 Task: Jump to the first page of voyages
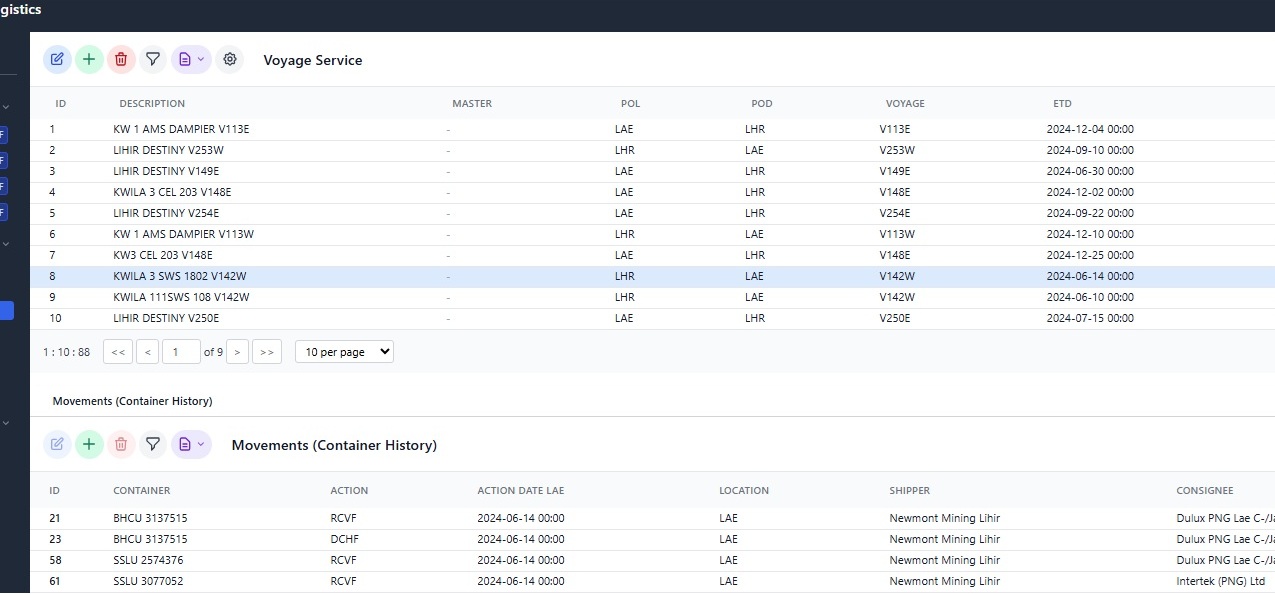click(x=117, y=352)
